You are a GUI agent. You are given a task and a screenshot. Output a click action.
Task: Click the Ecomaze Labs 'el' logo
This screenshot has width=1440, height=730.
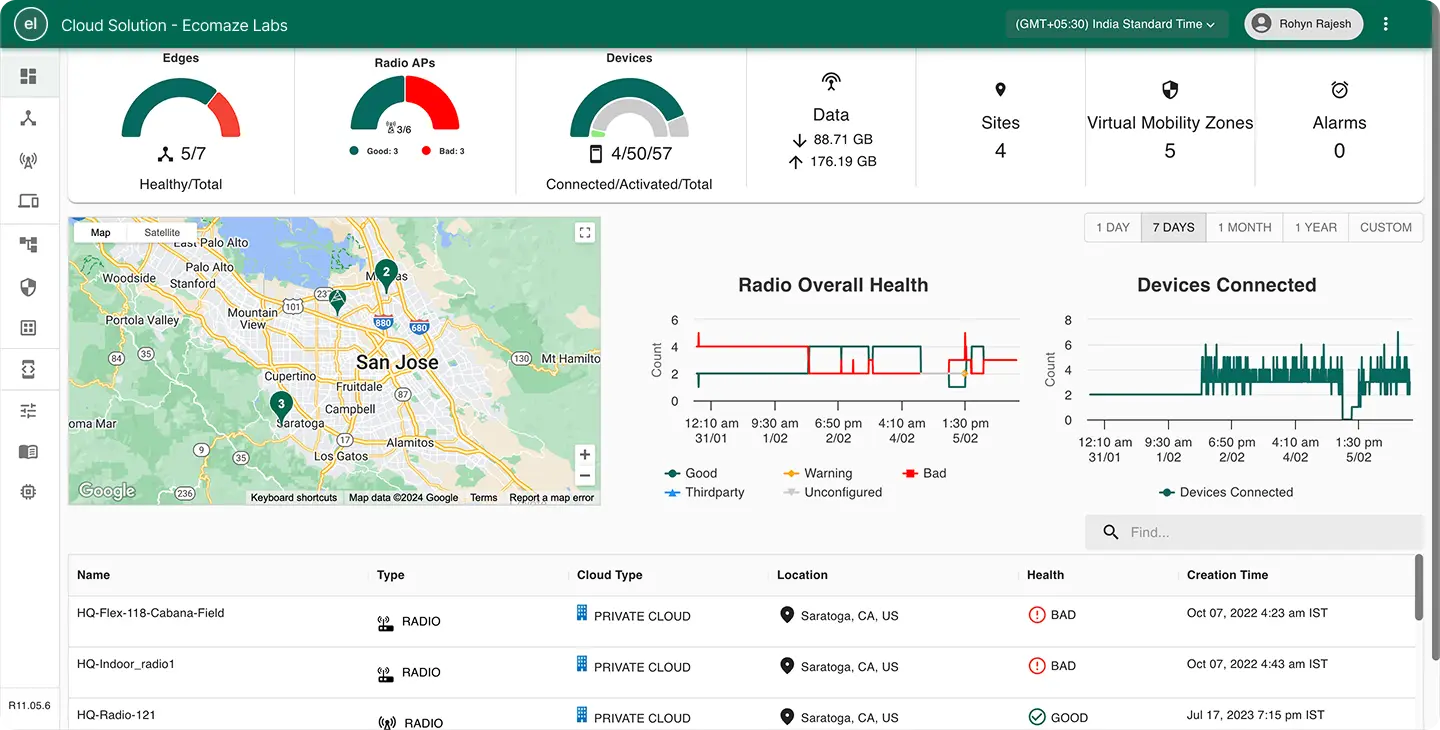pyautogui.click(x=31, y=25)
